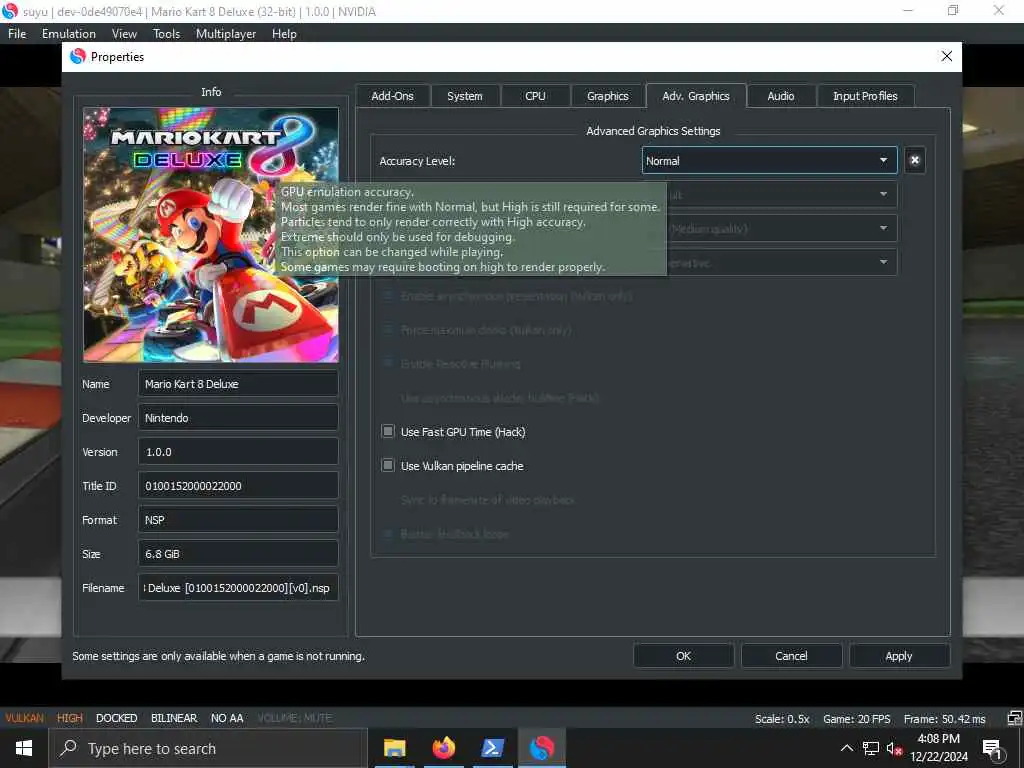The image size is (1024, 768).
Task: Click the Windows taskbar search box
Action: [x=208, y=748]
